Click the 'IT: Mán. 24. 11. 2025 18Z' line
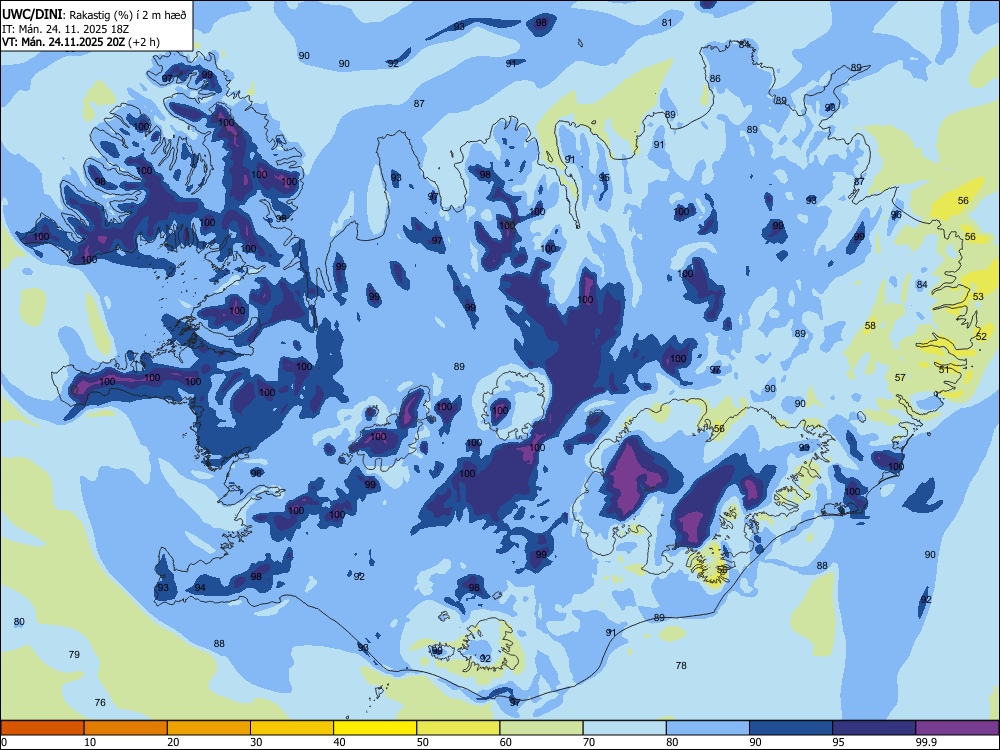 [66, 29]
